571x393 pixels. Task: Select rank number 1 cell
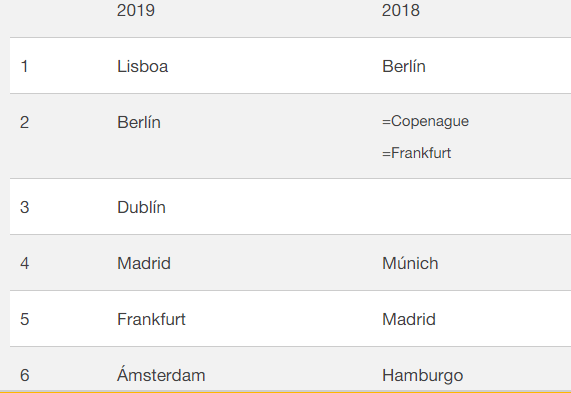[x=24, y=66]
